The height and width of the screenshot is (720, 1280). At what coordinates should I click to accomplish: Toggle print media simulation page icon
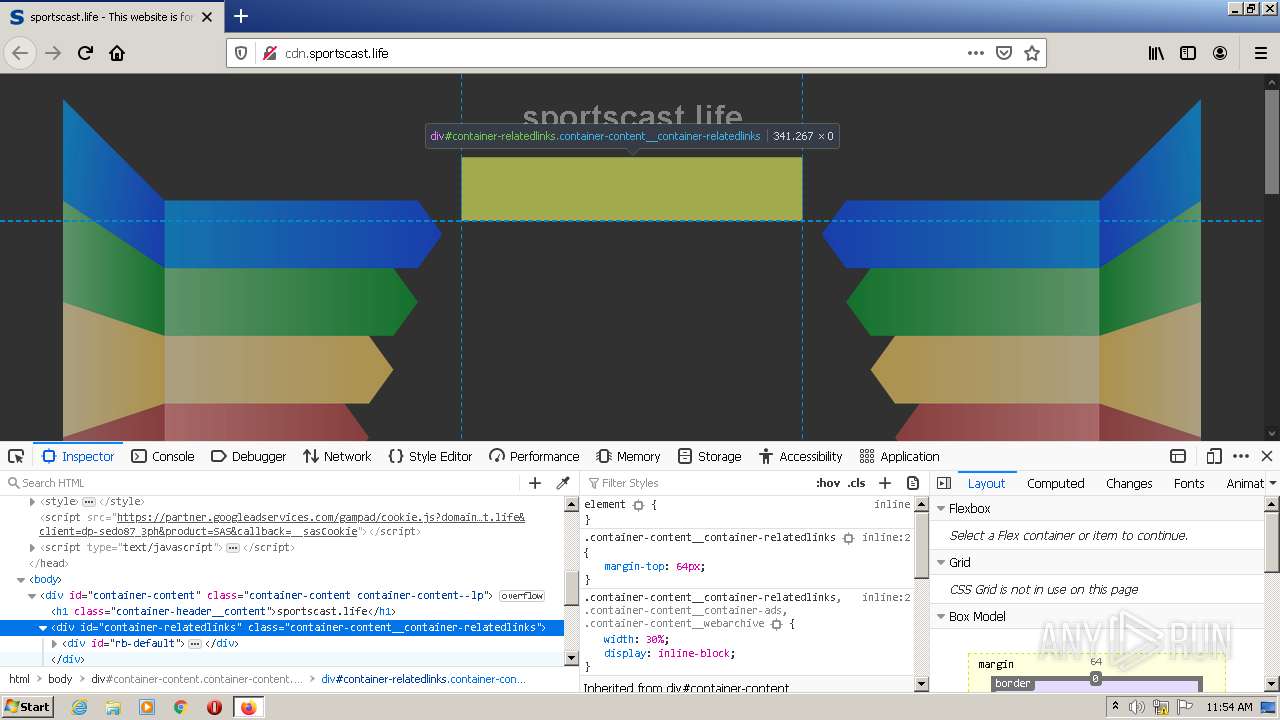click(913, 483)
